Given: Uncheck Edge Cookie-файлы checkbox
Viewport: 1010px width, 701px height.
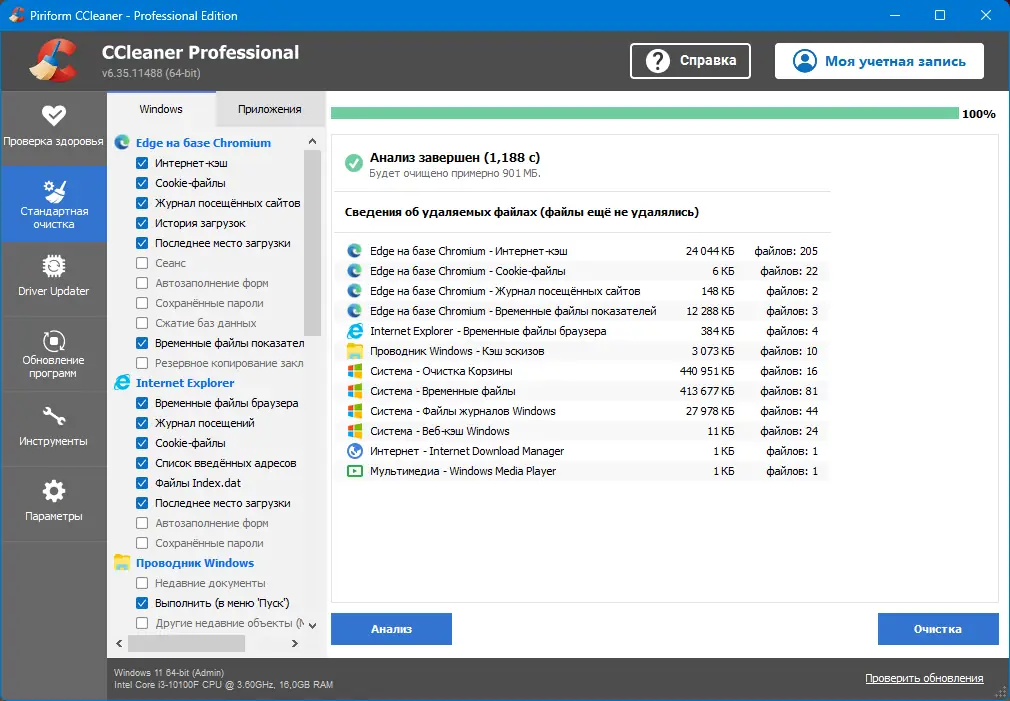Looking at the screenshot, I should pos(142,183).
